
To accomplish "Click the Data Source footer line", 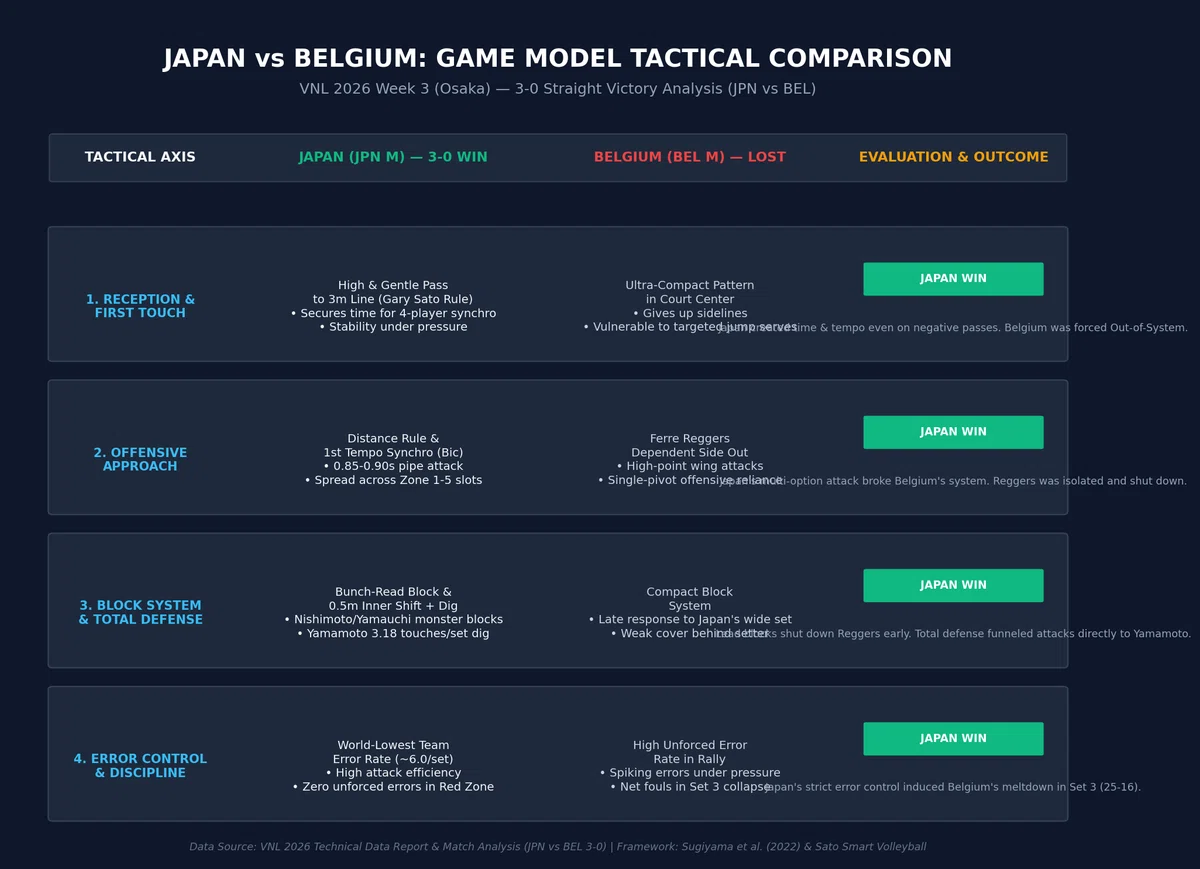I will point(558,847).
